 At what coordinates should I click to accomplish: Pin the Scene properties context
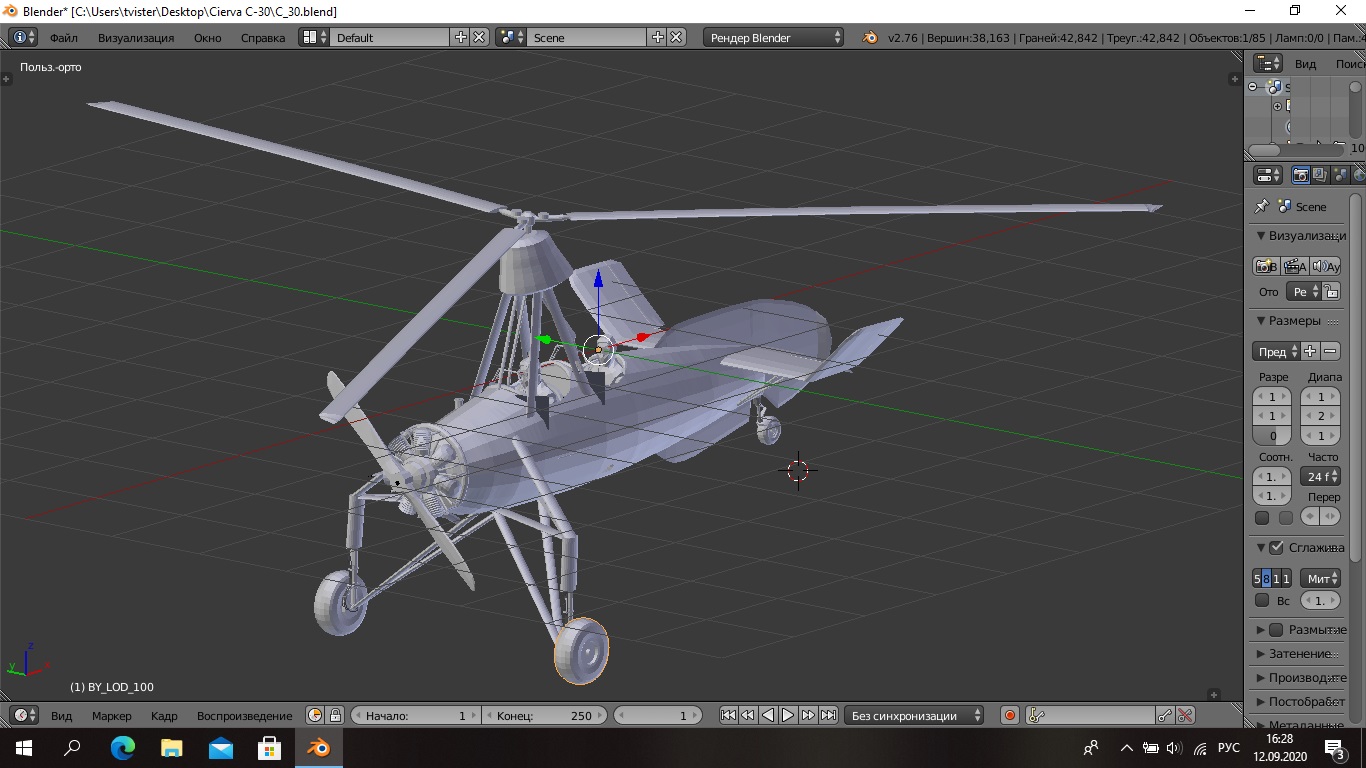click(x=1262, y=206)
